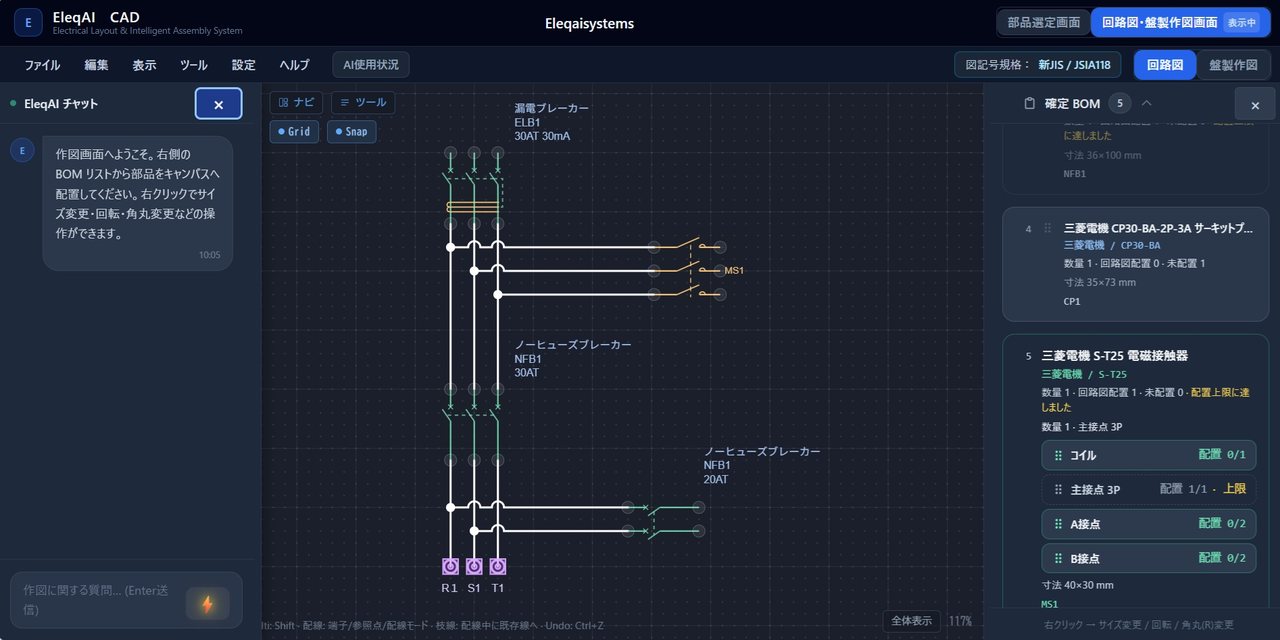Open the 表示 menu
The height and width of the screenshot is (640, 1280).
pyautogui.click(x=144, y=65)
